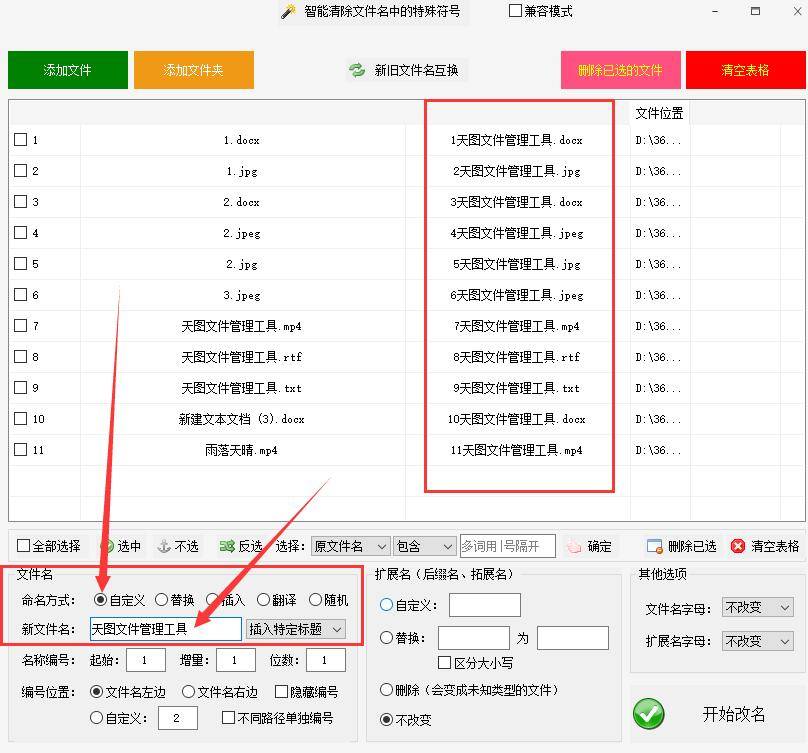Click the 新文件名 input field

[166, 629]
